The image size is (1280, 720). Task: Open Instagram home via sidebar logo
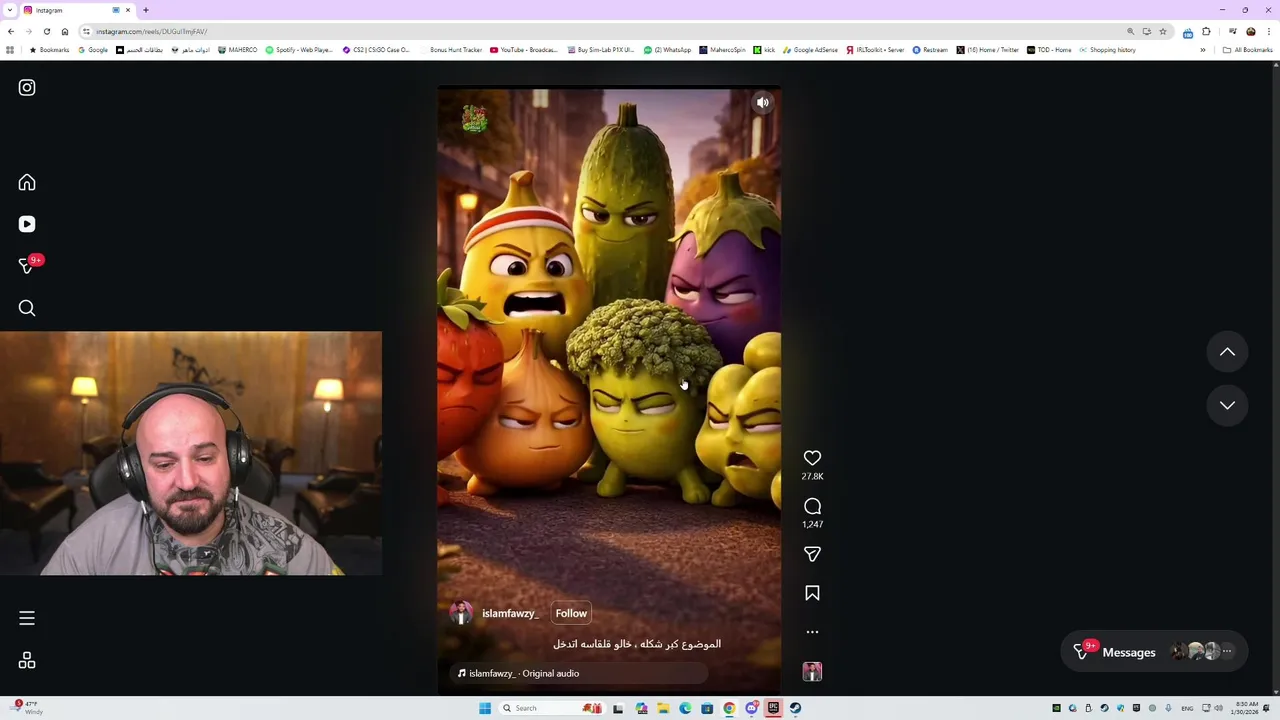click(27, 88)
